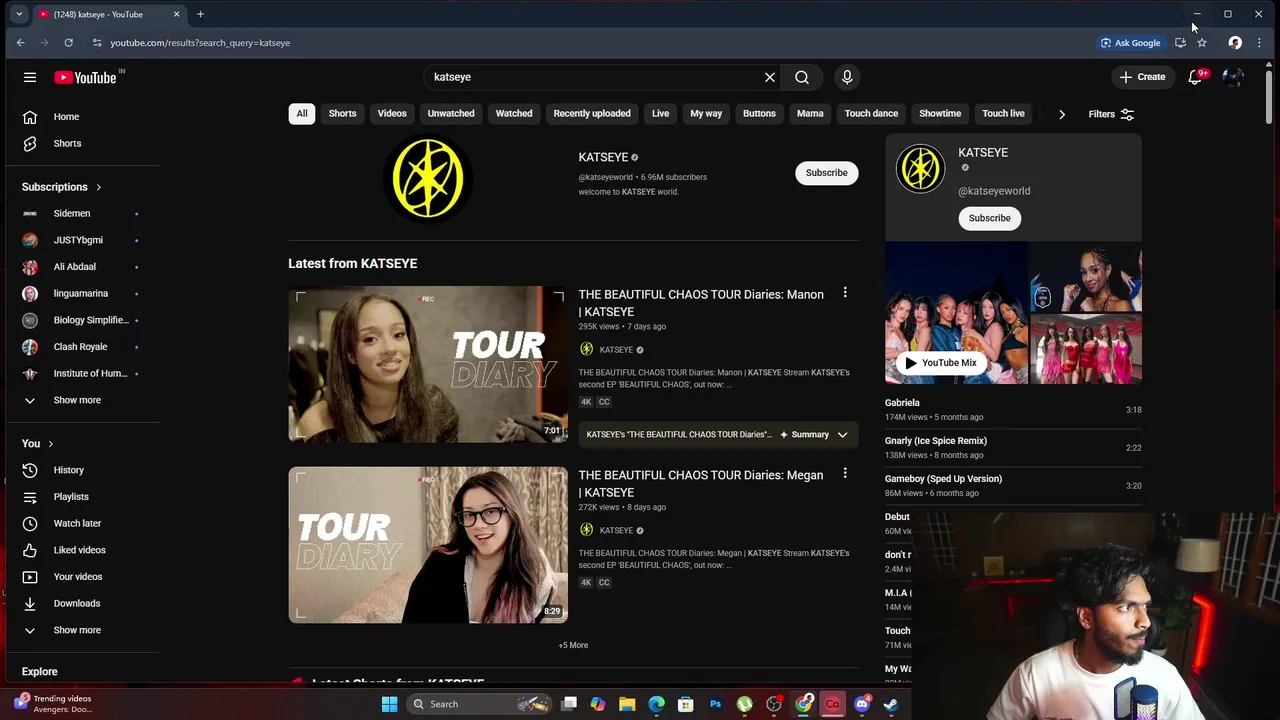Image resolution: width=1280 pixels, height=720 pixels.
Task: Select the Touch dance chip
Action: pyautogui.click(x=871, y=113)
